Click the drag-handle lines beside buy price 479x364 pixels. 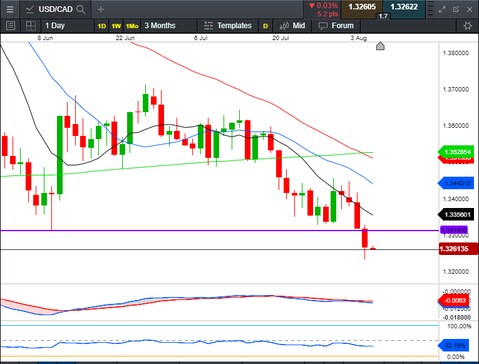point(431,9)
